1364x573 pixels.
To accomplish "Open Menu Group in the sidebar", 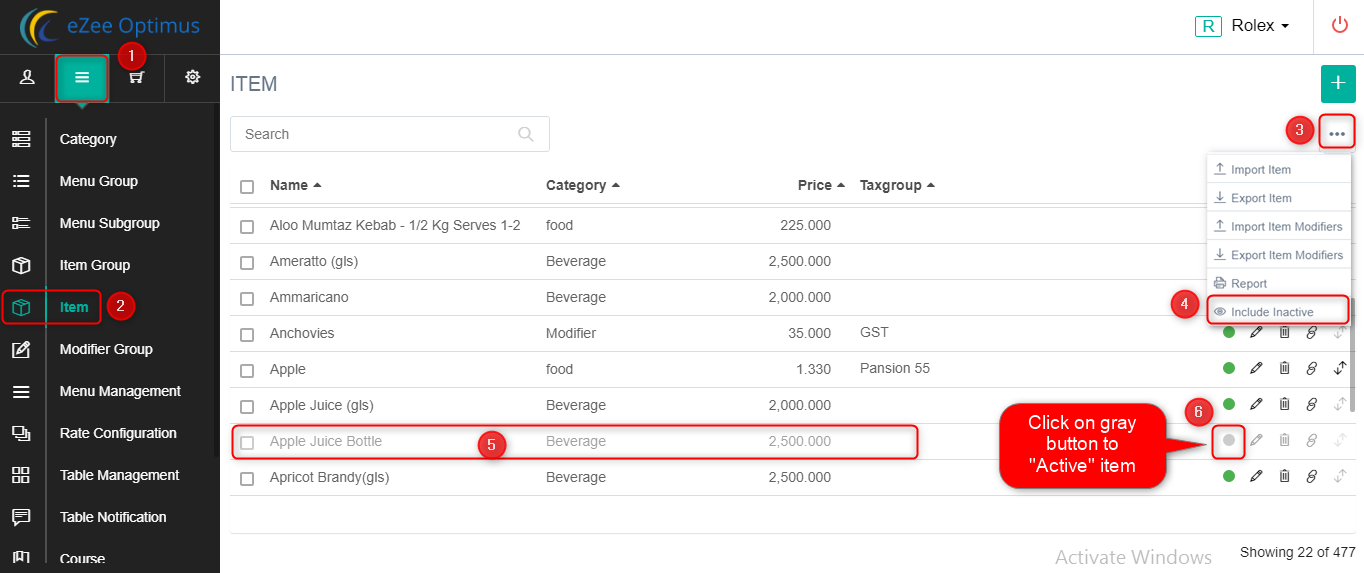I will click(x=98, y=181).
